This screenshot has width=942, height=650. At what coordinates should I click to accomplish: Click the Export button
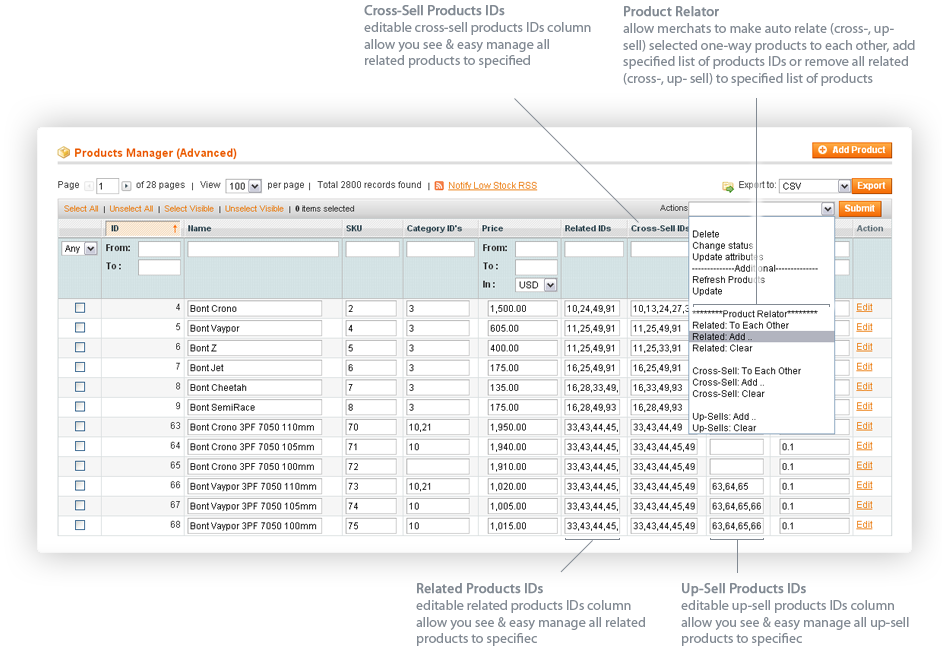(x=871, y=186)
